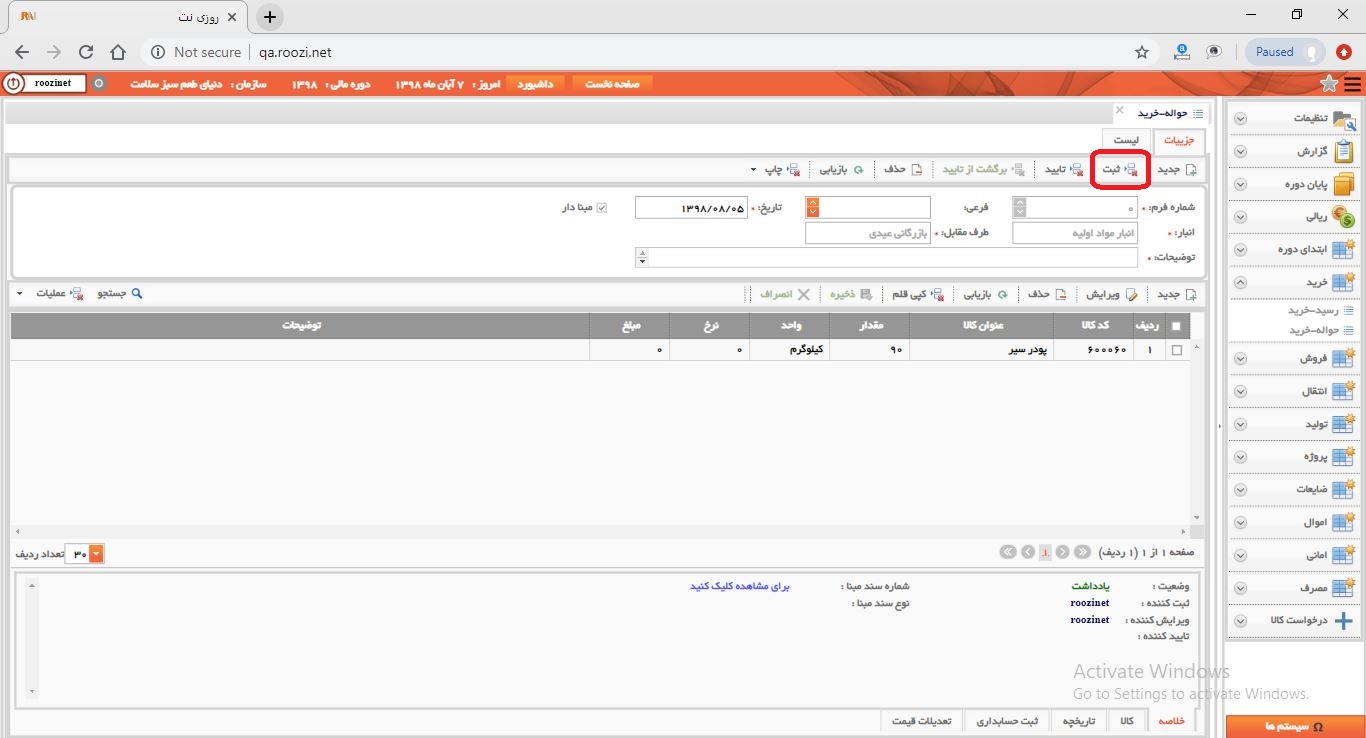Open the hamburger menu icon in orange header
The width and height of the screenshot is (1366, 738).
tap(1353, 84)
